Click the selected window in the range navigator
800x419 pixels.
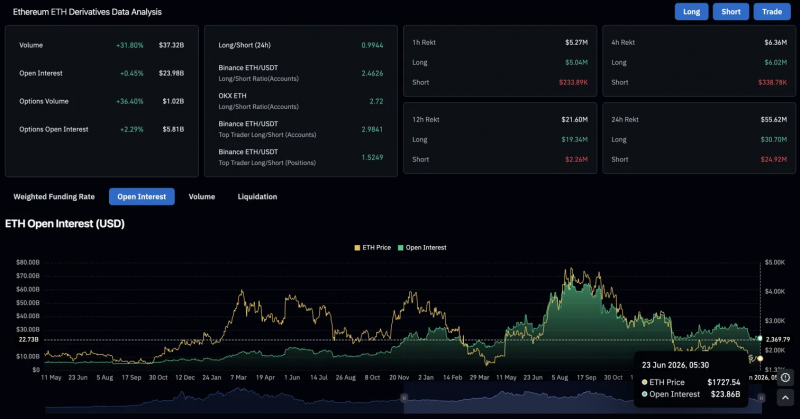pyautogui.click(x=582, y=398)
